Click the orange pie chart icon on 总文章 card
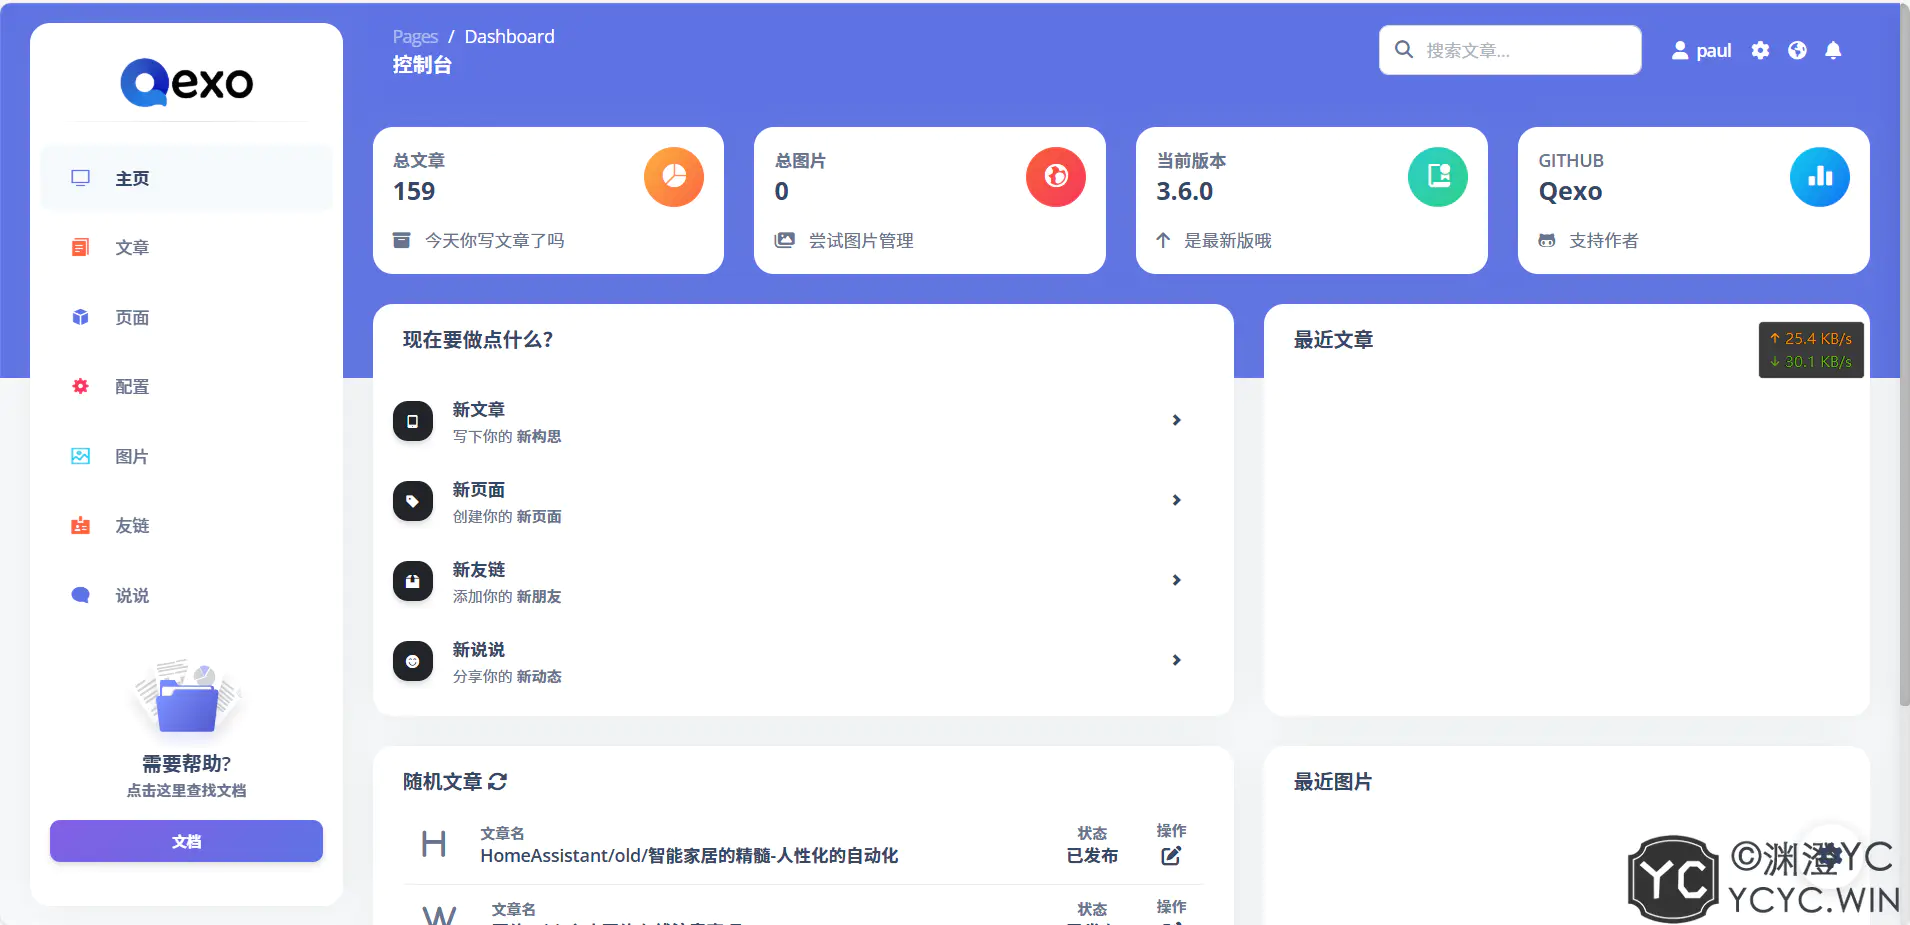Screen dimensions: 1910x925 (x=674, y=177)
